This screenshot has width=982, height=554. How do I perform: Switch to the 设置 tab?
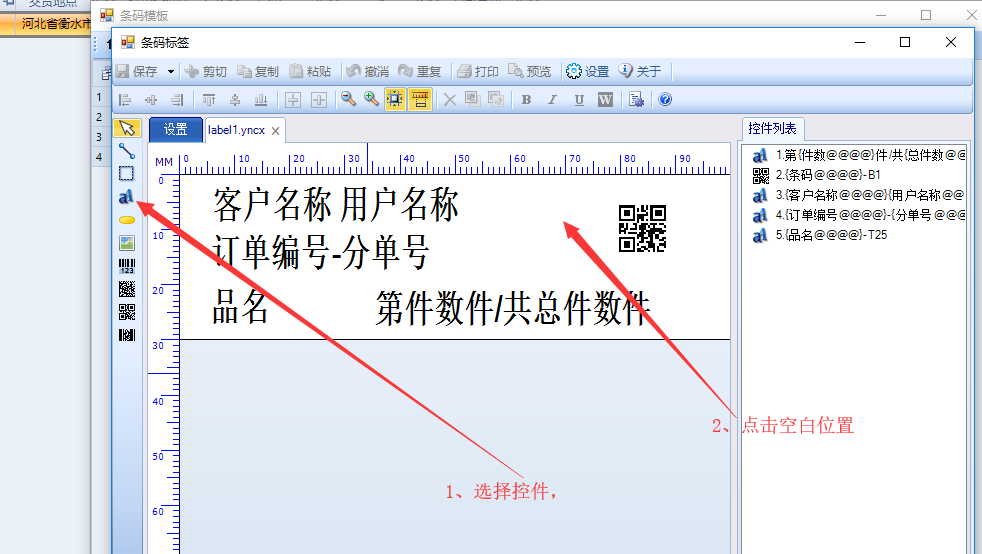[x=175, y=130]
